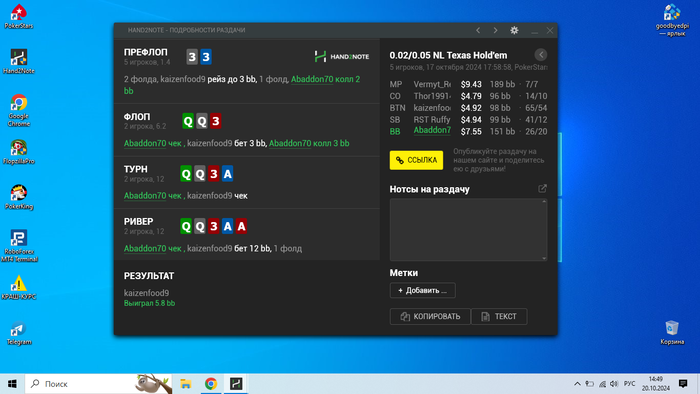Screen dimensions: 700x394
Task: Open PokerStars desktop shortcut
Action: coord(19,16)
